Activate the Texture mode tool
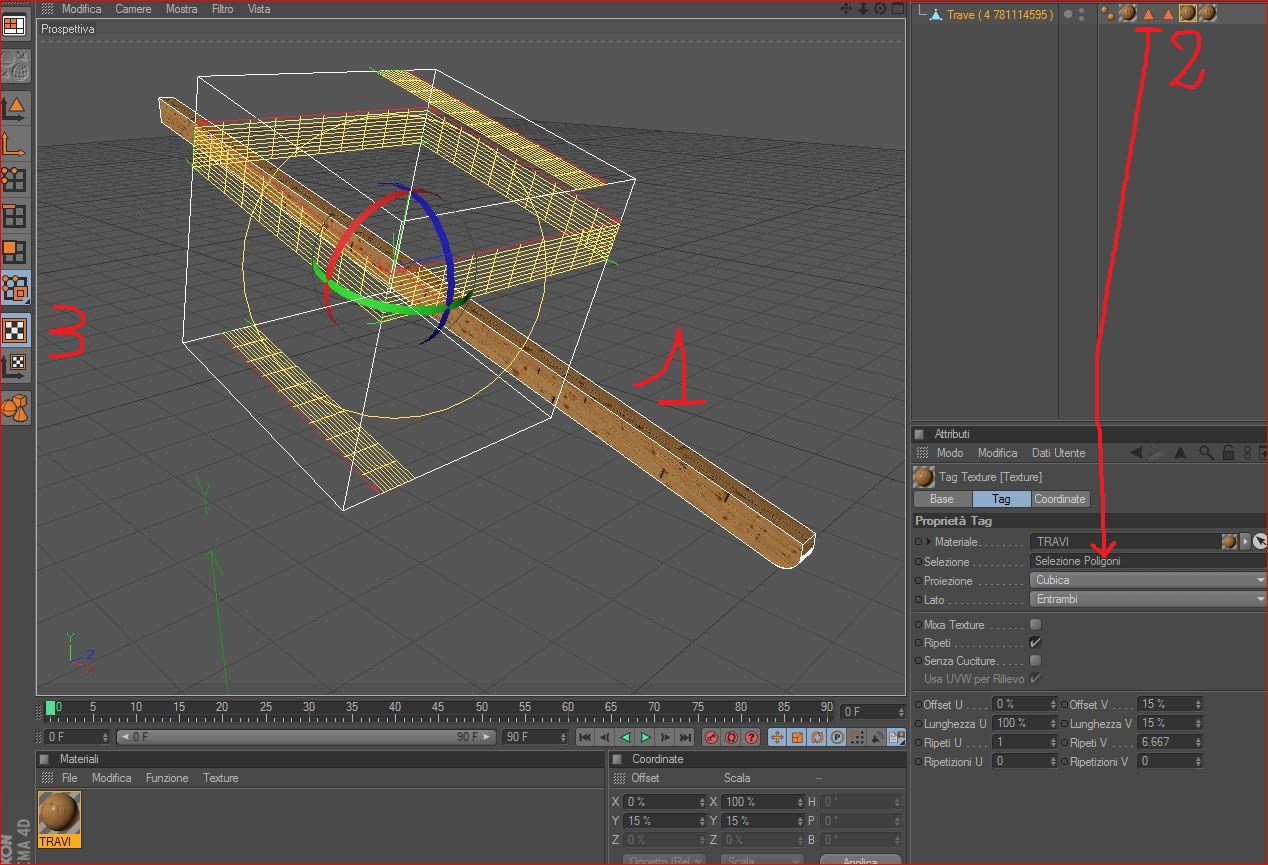1268x865 pixels. click(15, 330)
